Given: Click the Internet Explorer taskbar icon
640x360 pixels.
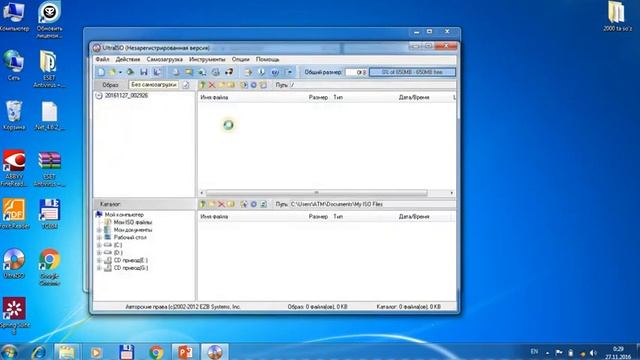Looking at the screenshot, I should pyautogui.click(x=40, y=352).
